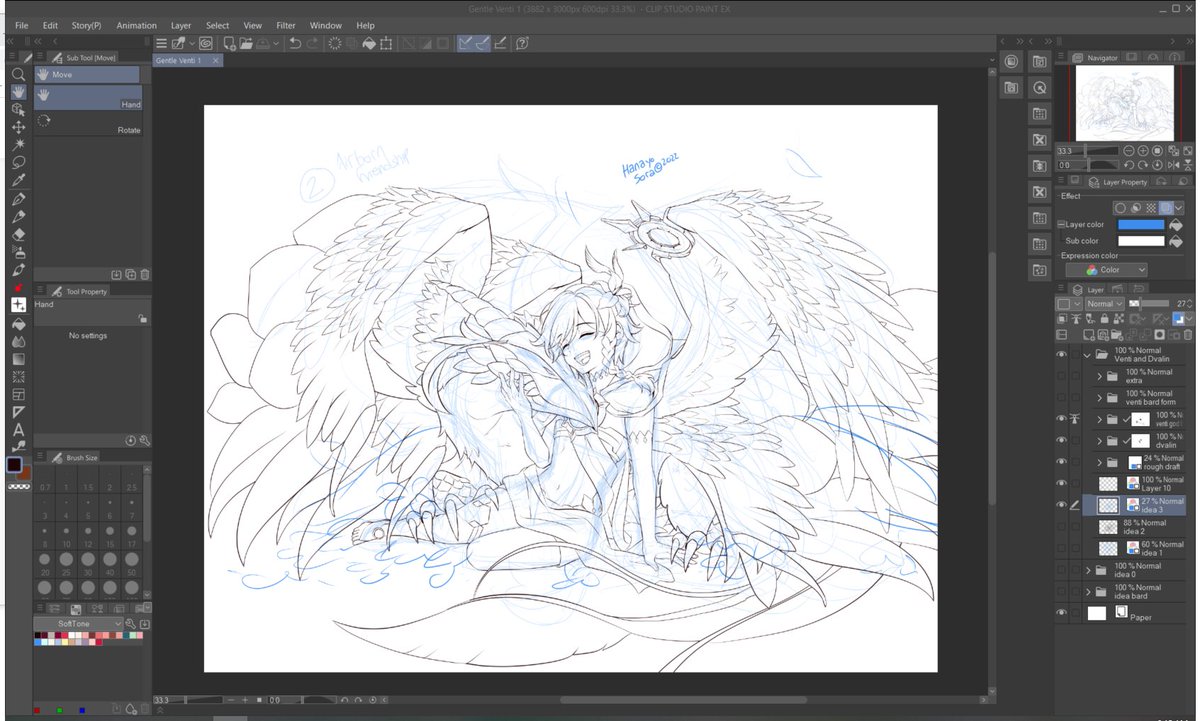This screenshot has height=721, width=1200.
Task: Open the File menu
Action: [22, 25]
